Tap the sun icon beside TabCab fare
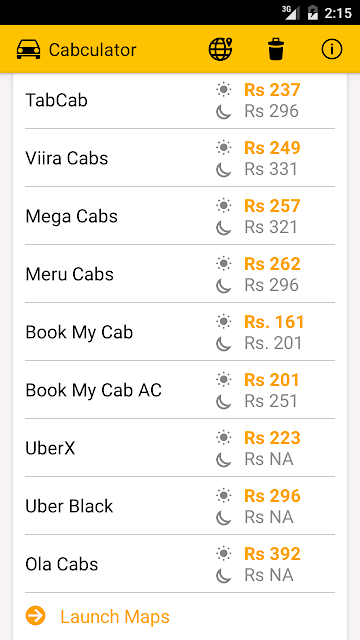The height and width of the screenshot is (640, 360). (224, 89)
